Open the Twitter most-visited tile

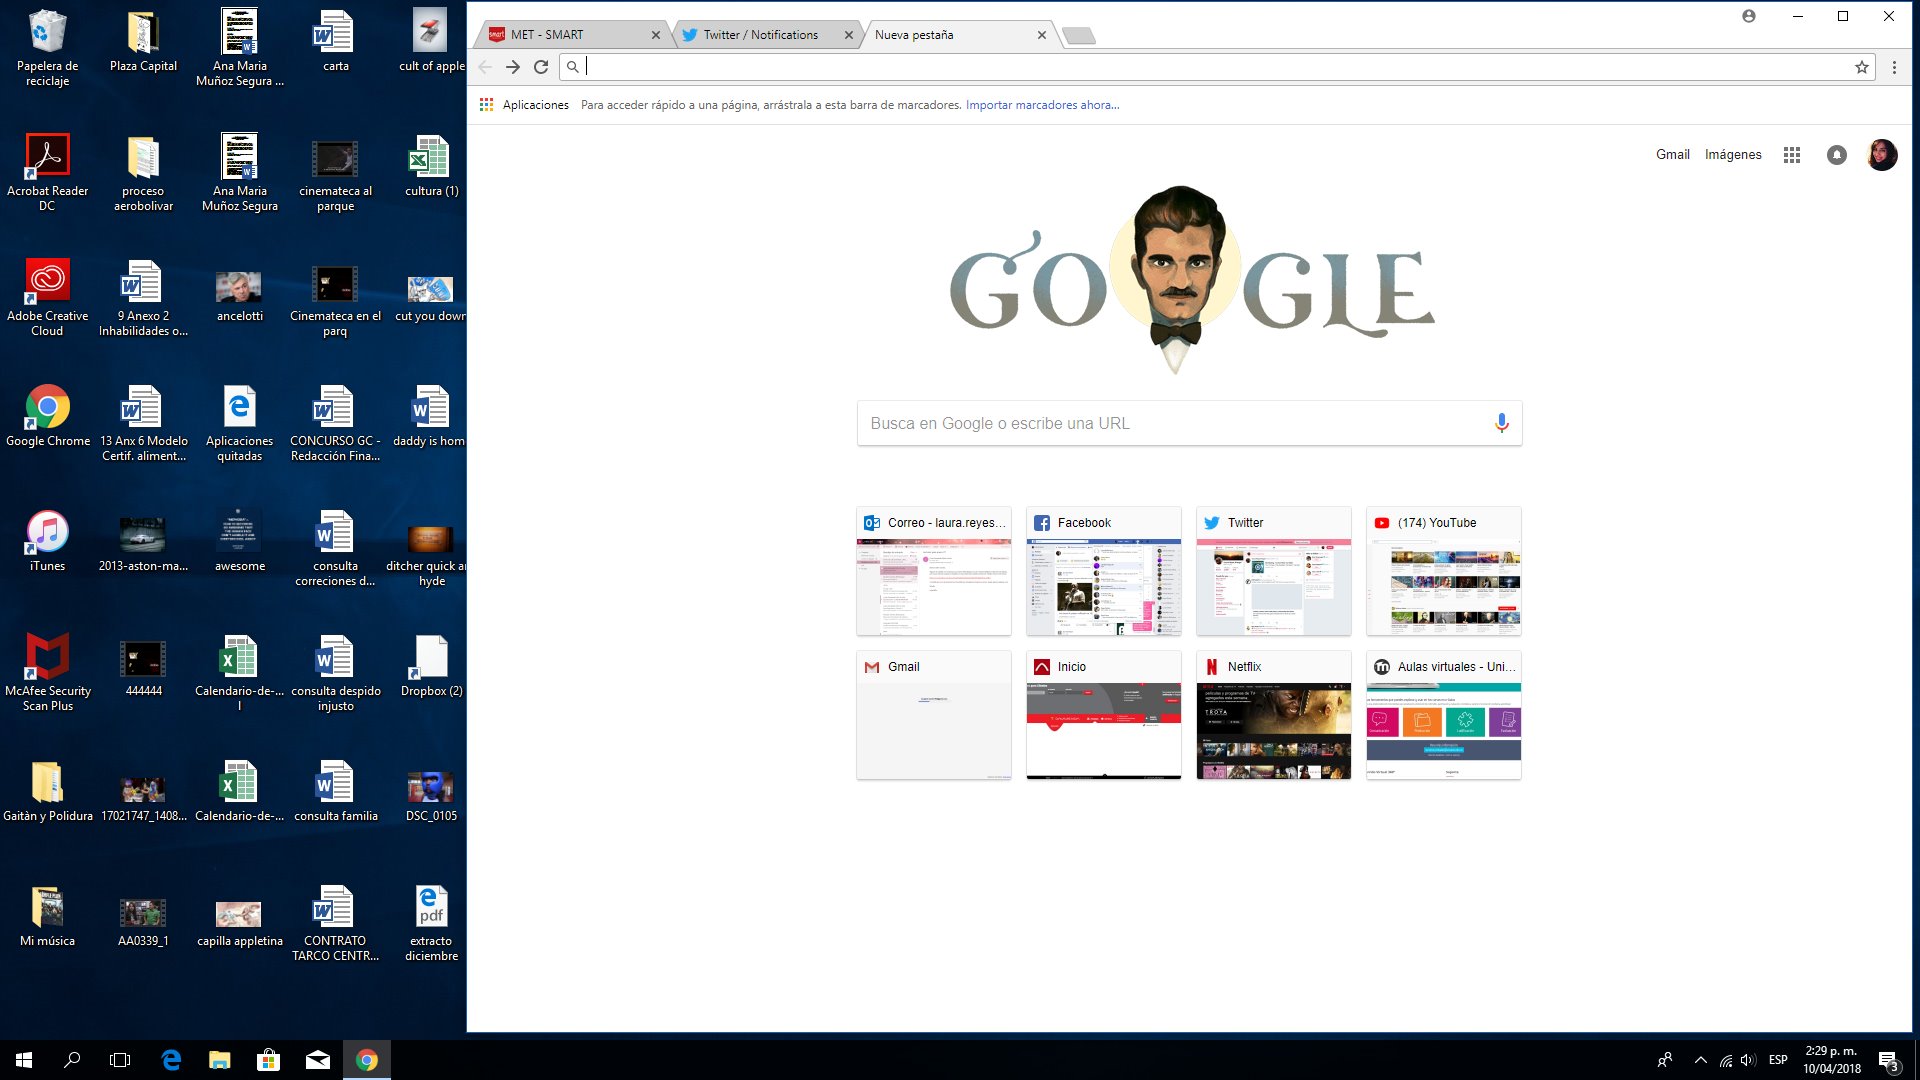coord(1274,571)
